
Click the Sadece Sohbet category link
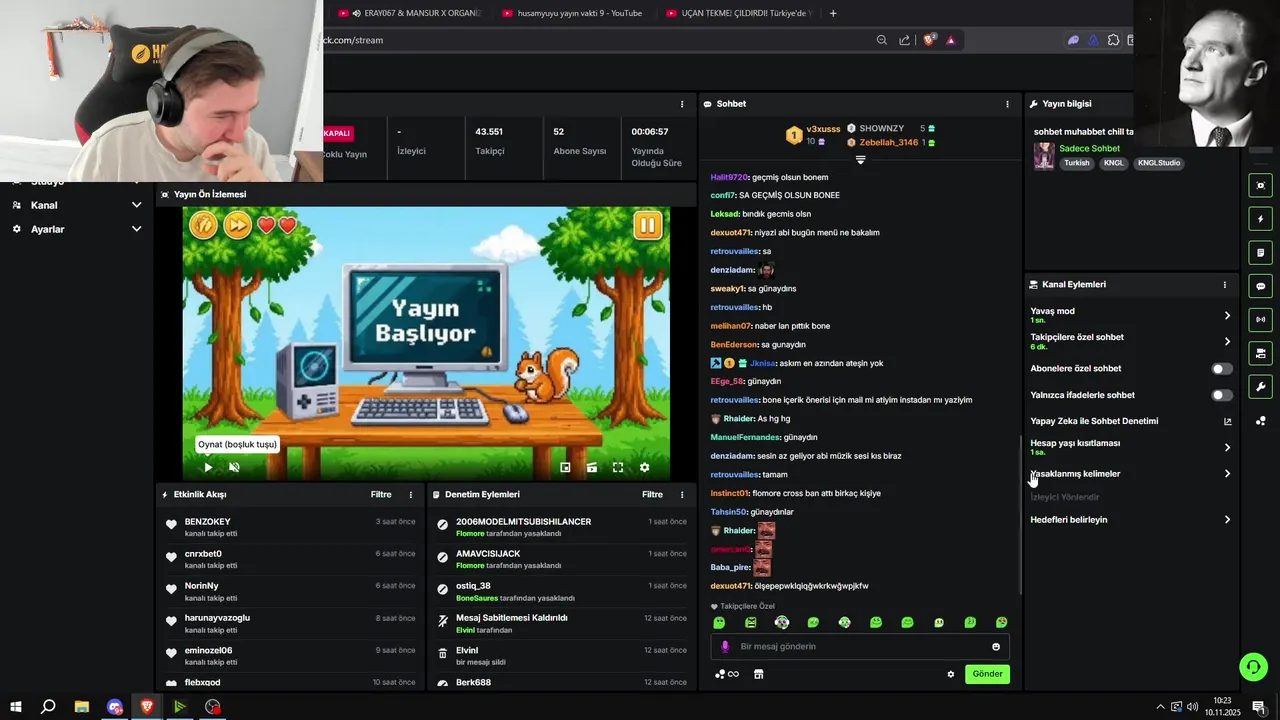[1089, 149]
